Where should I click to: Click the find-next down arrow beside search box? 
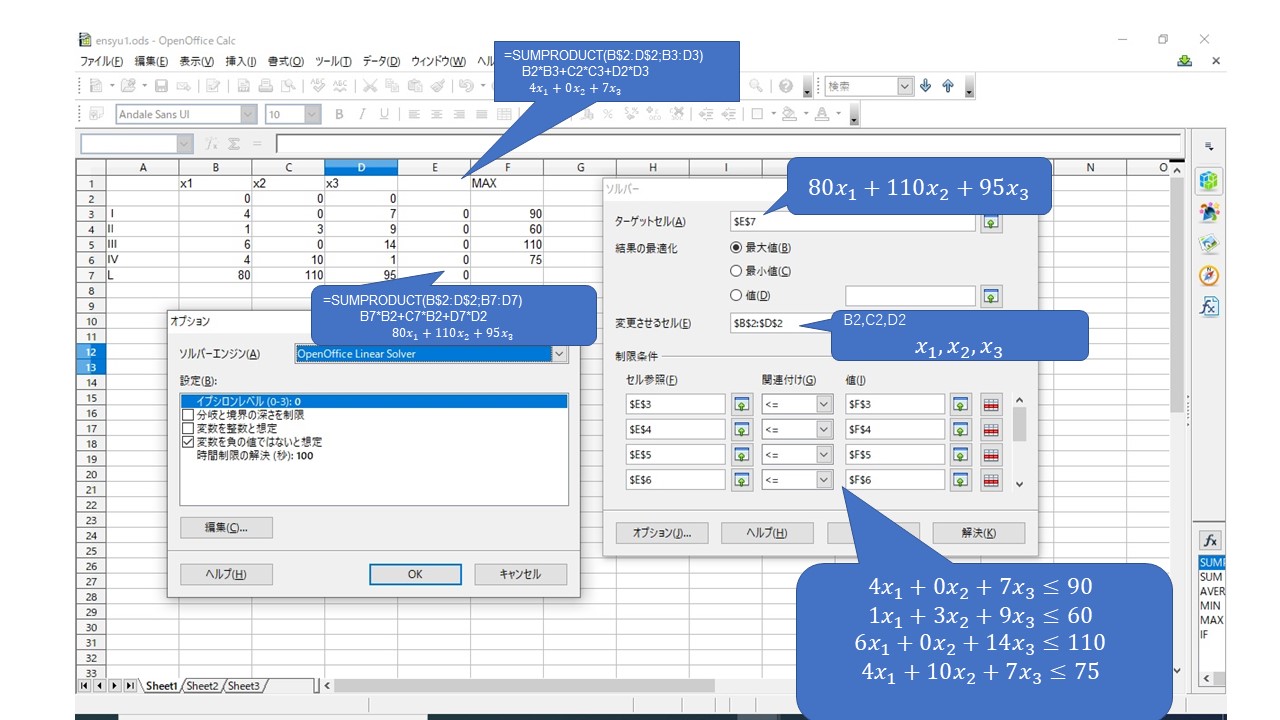[x=926, y=87]
